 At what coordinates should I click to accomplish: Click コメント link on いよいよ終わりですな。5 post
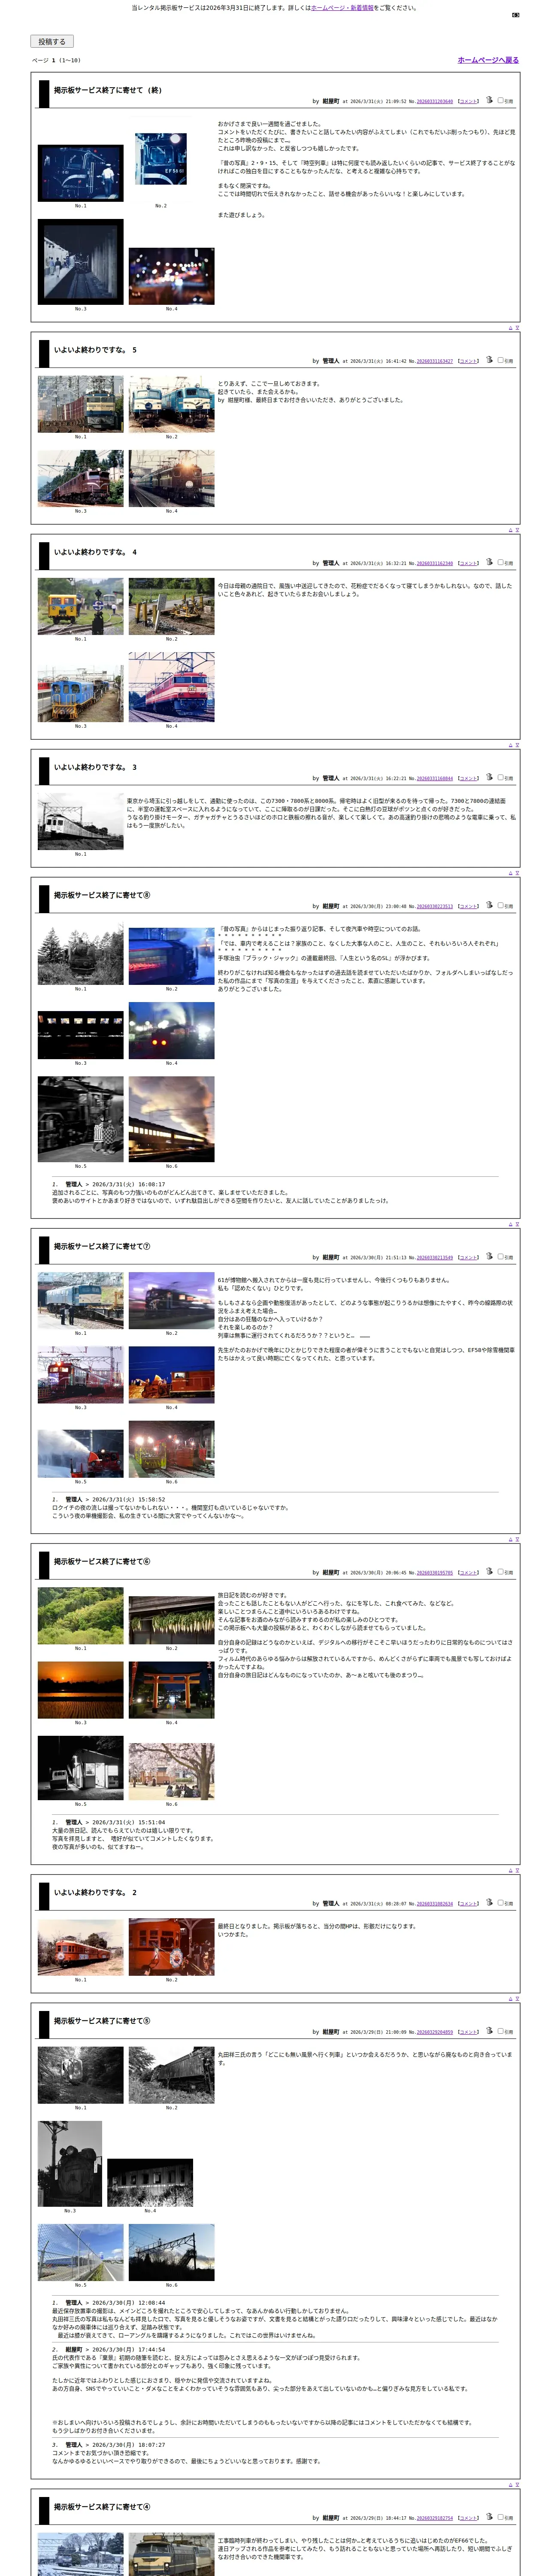[x=468, y=361]
